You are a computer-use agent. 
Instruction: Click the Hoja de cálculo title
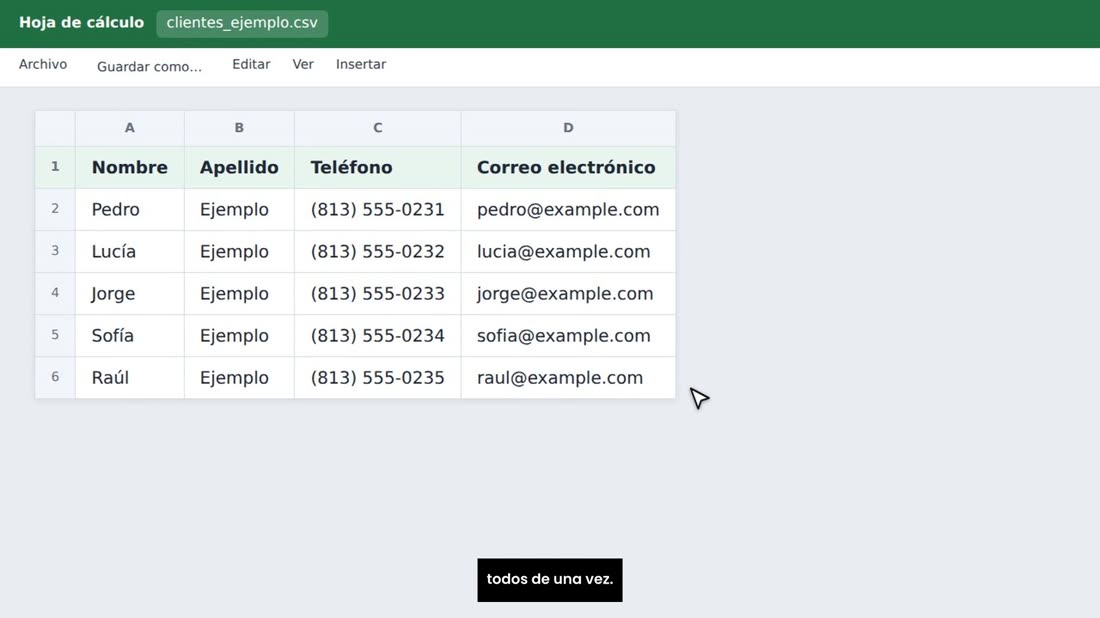[81, 22]
